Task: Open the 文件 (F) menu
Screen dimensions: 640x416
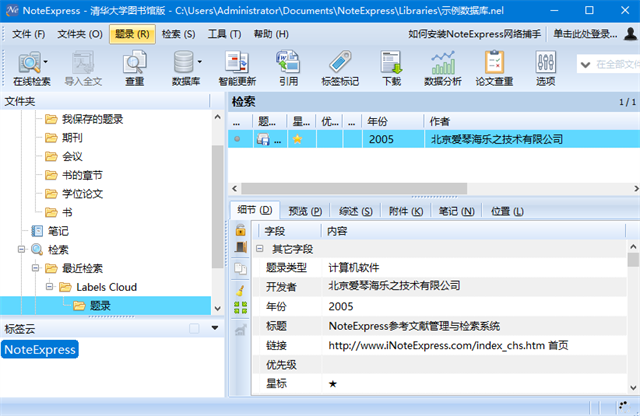Action: click(x=29, y=34)
